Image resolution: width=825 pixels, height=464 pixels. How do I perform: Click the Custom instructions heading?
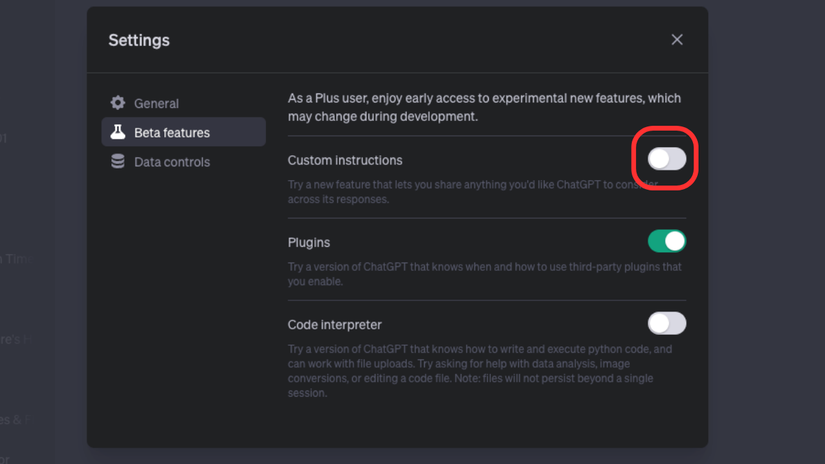[x=345, y=160]
